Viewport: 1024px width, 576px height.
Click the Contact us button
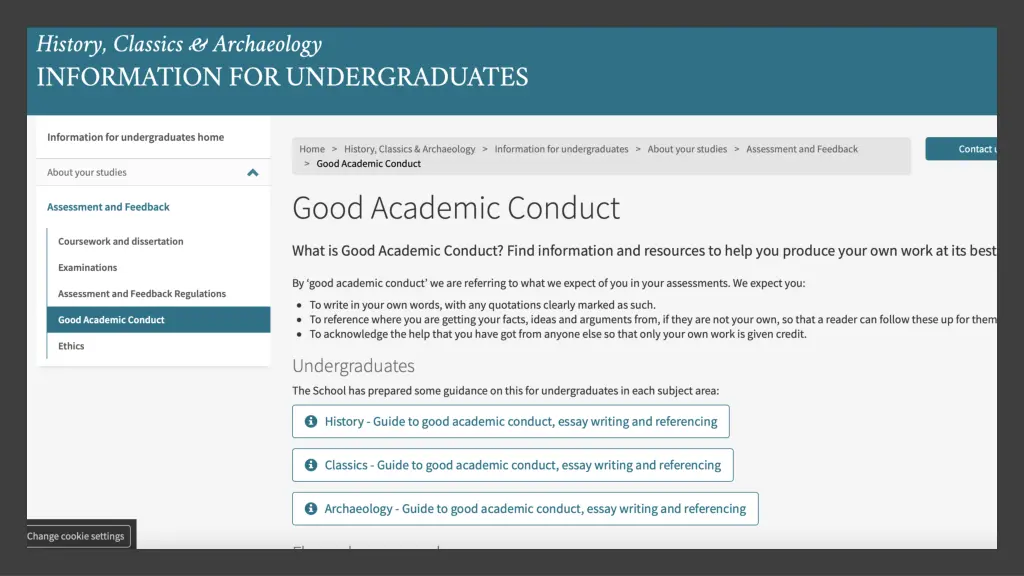pyautogui.click(x=961, y=149)
